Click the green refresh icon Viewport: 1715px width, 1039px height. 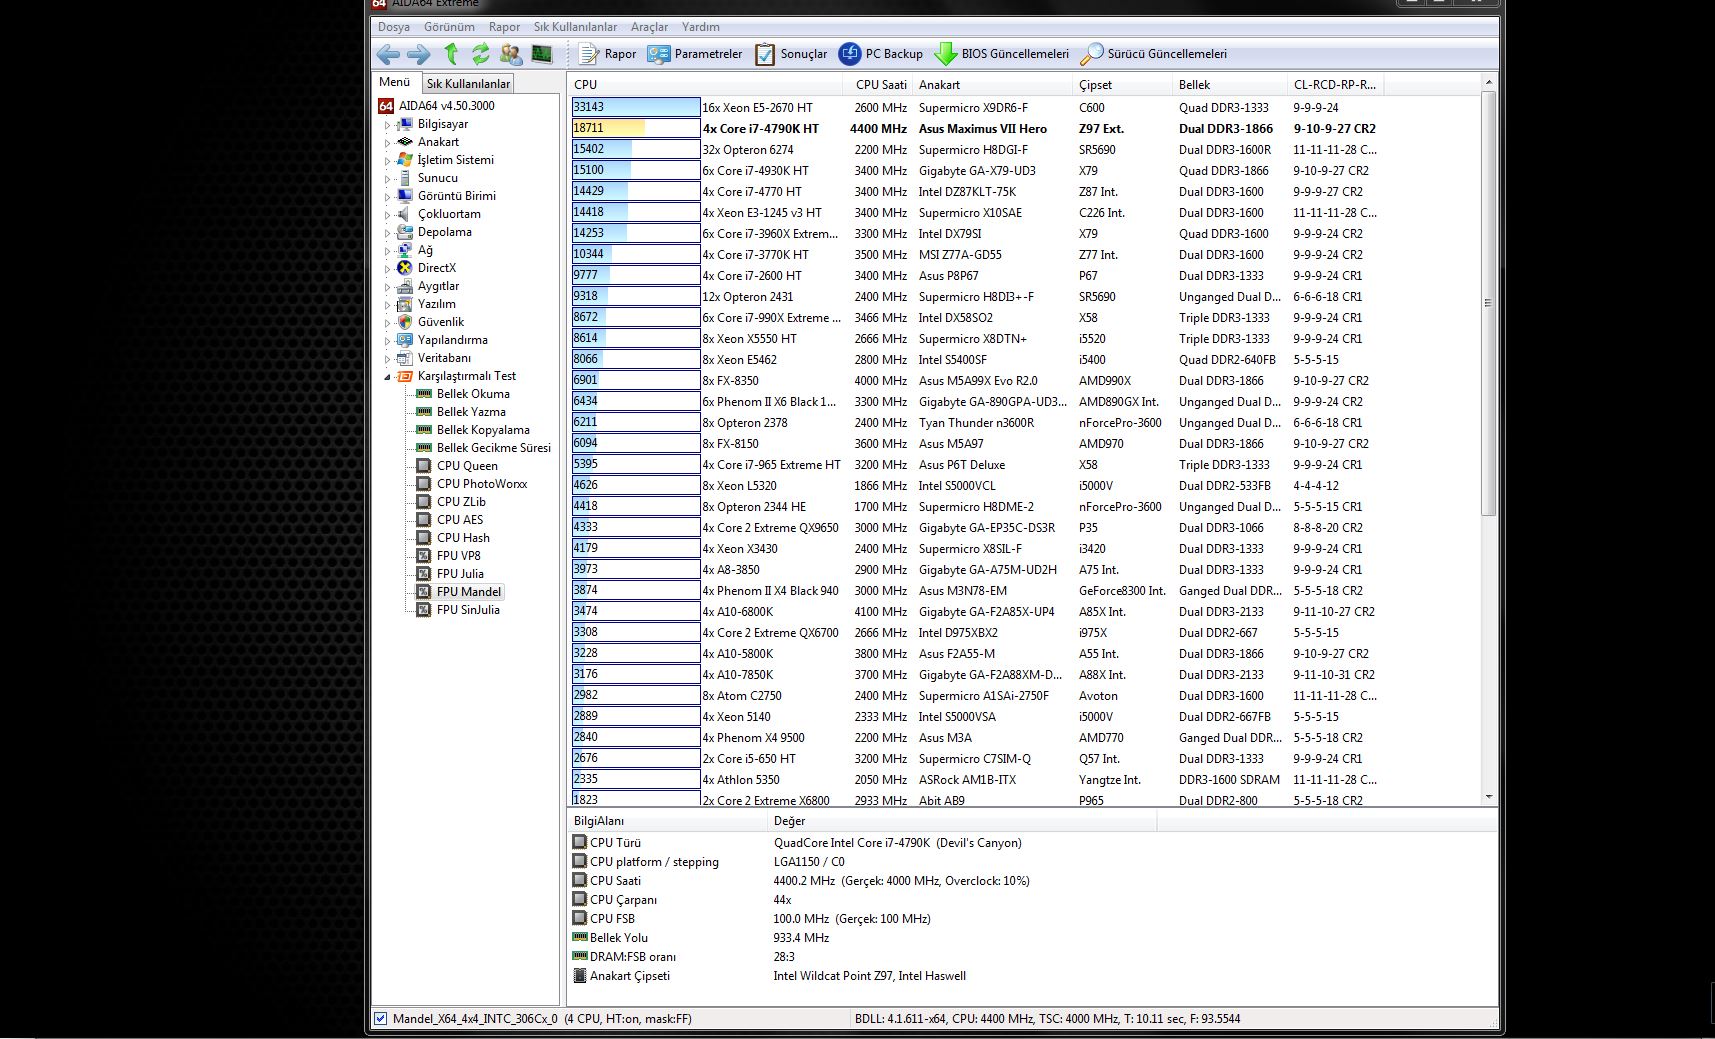tap(481, 54)
